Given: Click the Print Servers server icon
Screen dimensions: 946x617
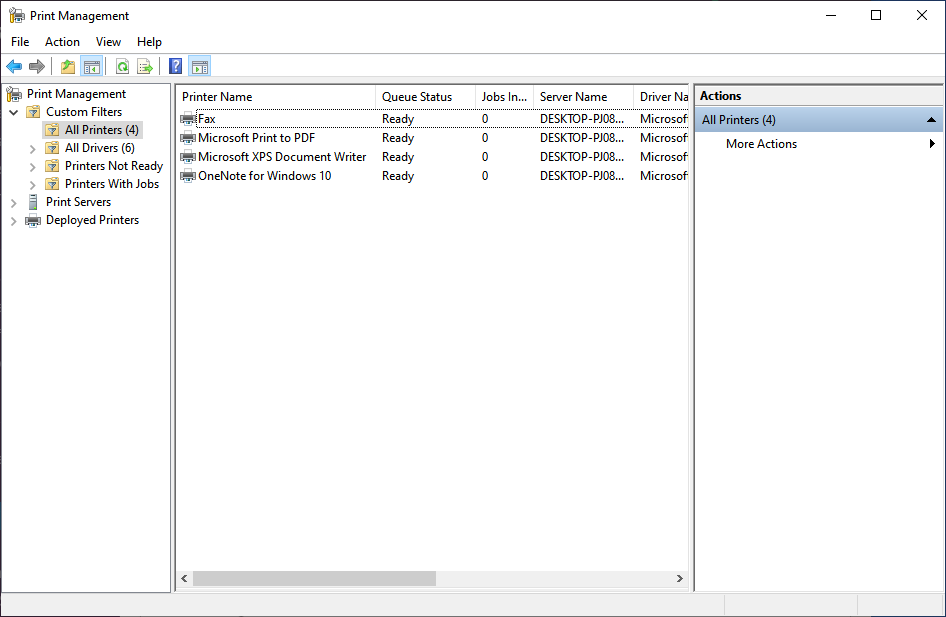Looking at the screenshot, I should 33,202.
